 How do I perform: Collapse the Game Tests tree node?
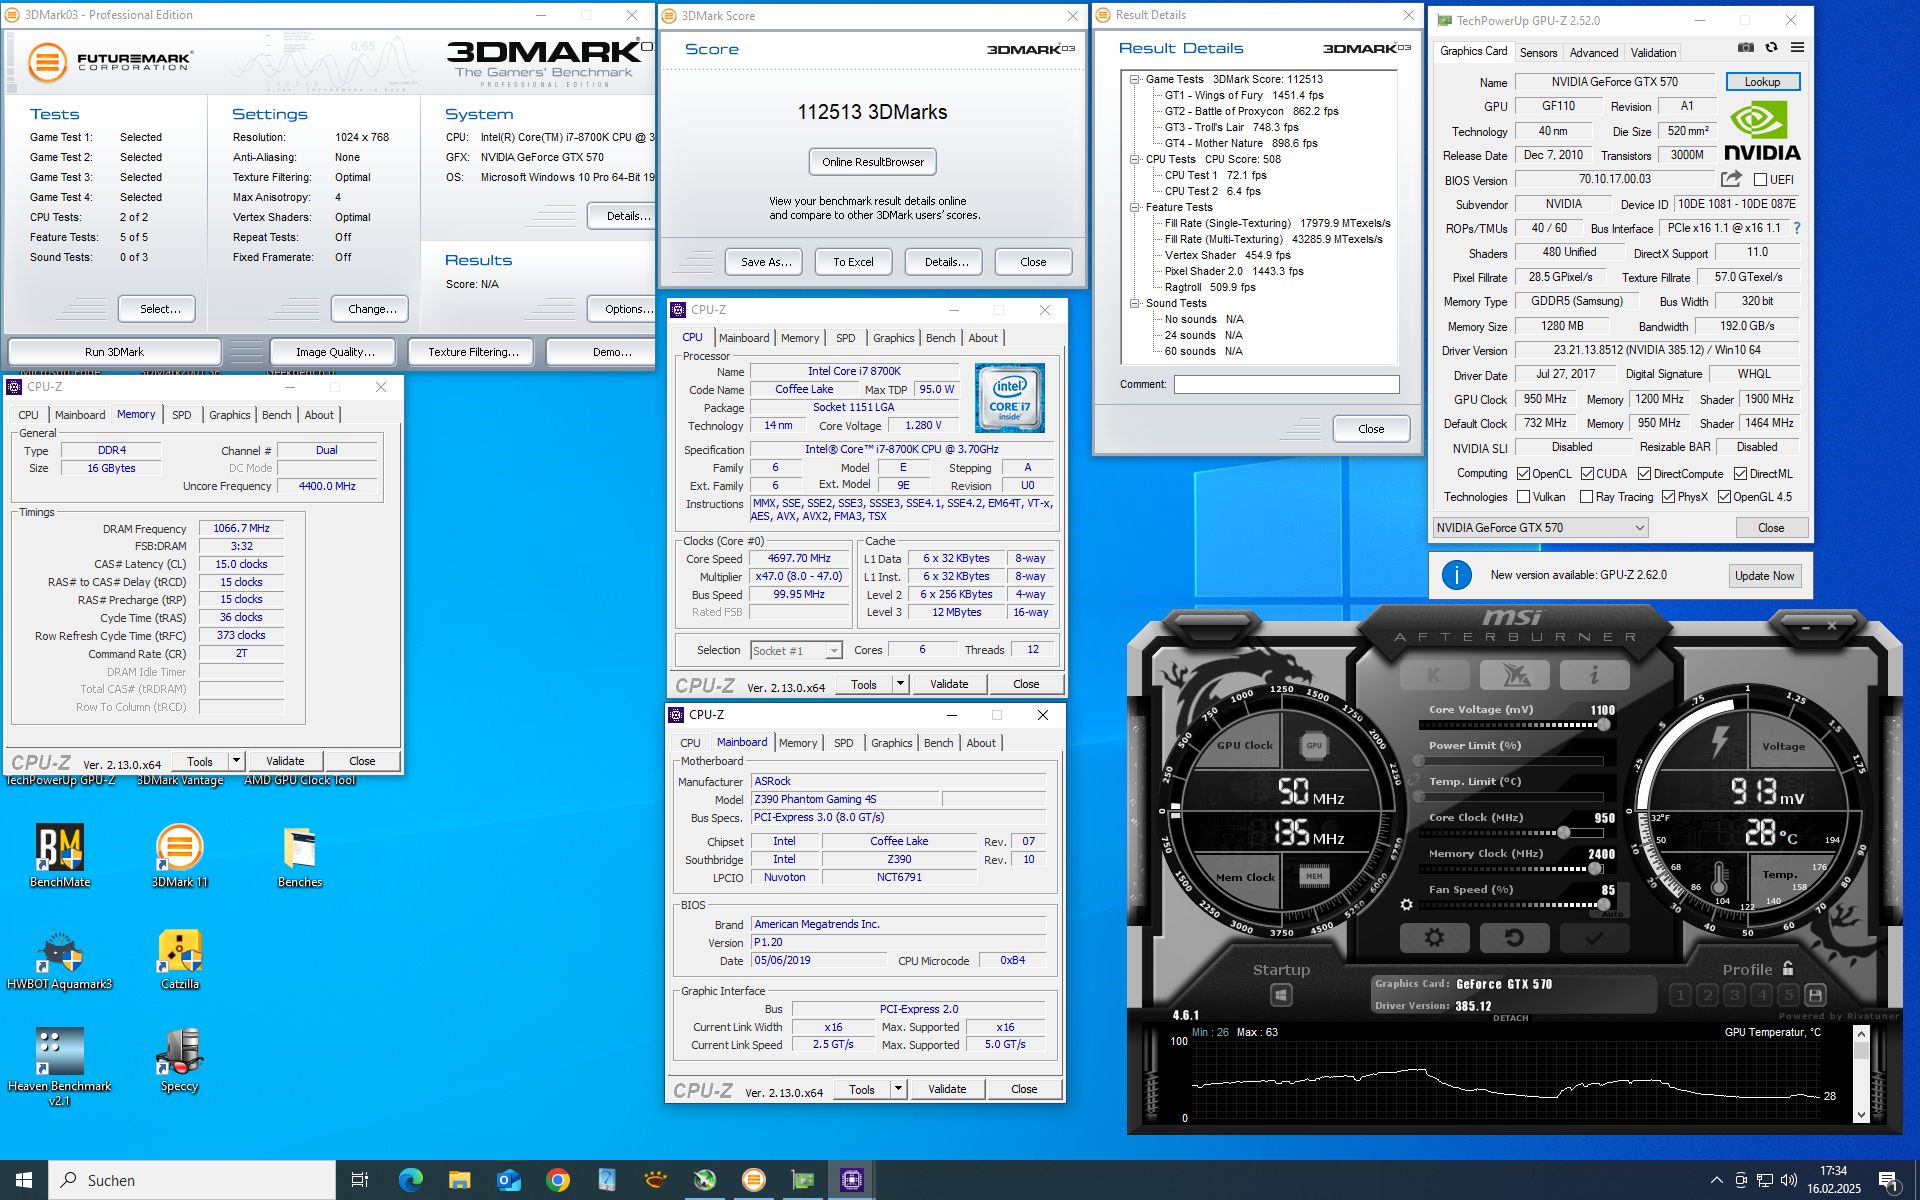(1134, 79)
